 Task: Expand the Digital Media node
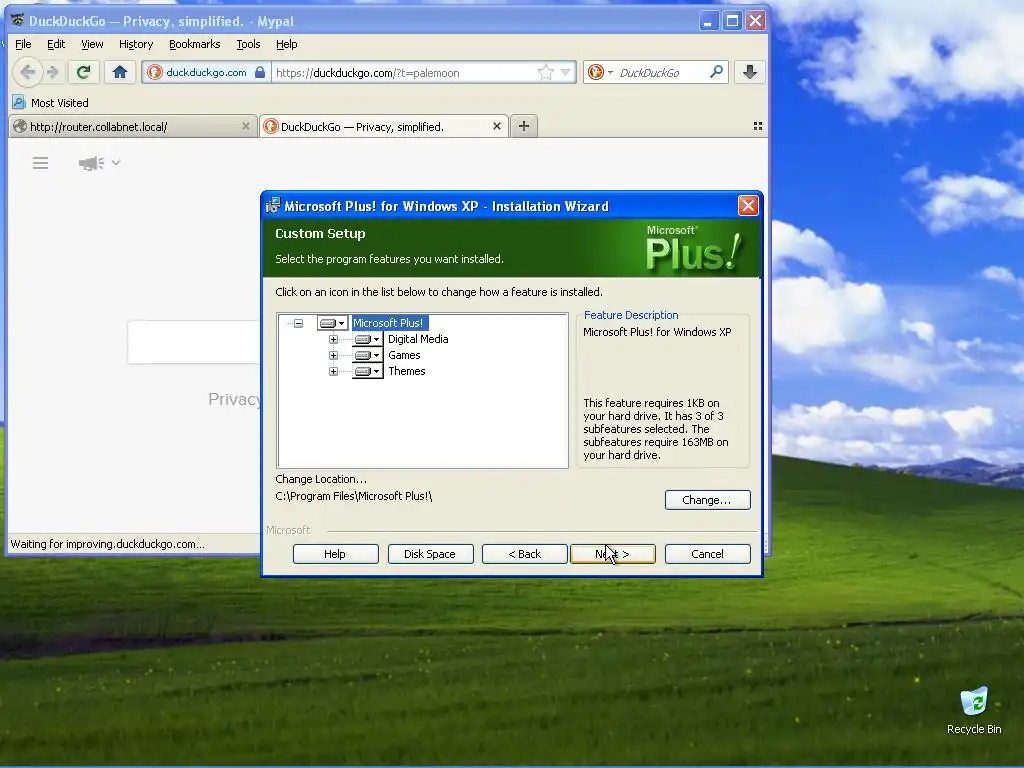[333, 340]
